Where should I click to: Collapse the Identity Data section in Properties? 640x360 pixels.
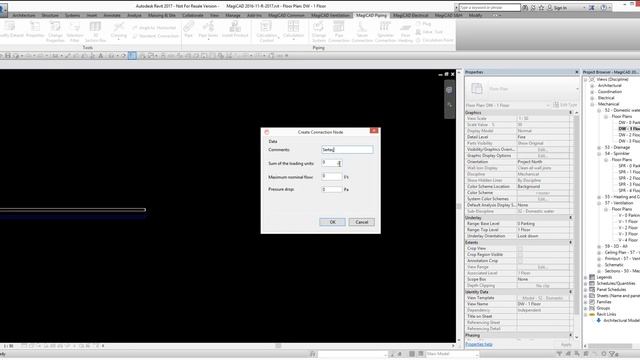click(x=571, y=292)
